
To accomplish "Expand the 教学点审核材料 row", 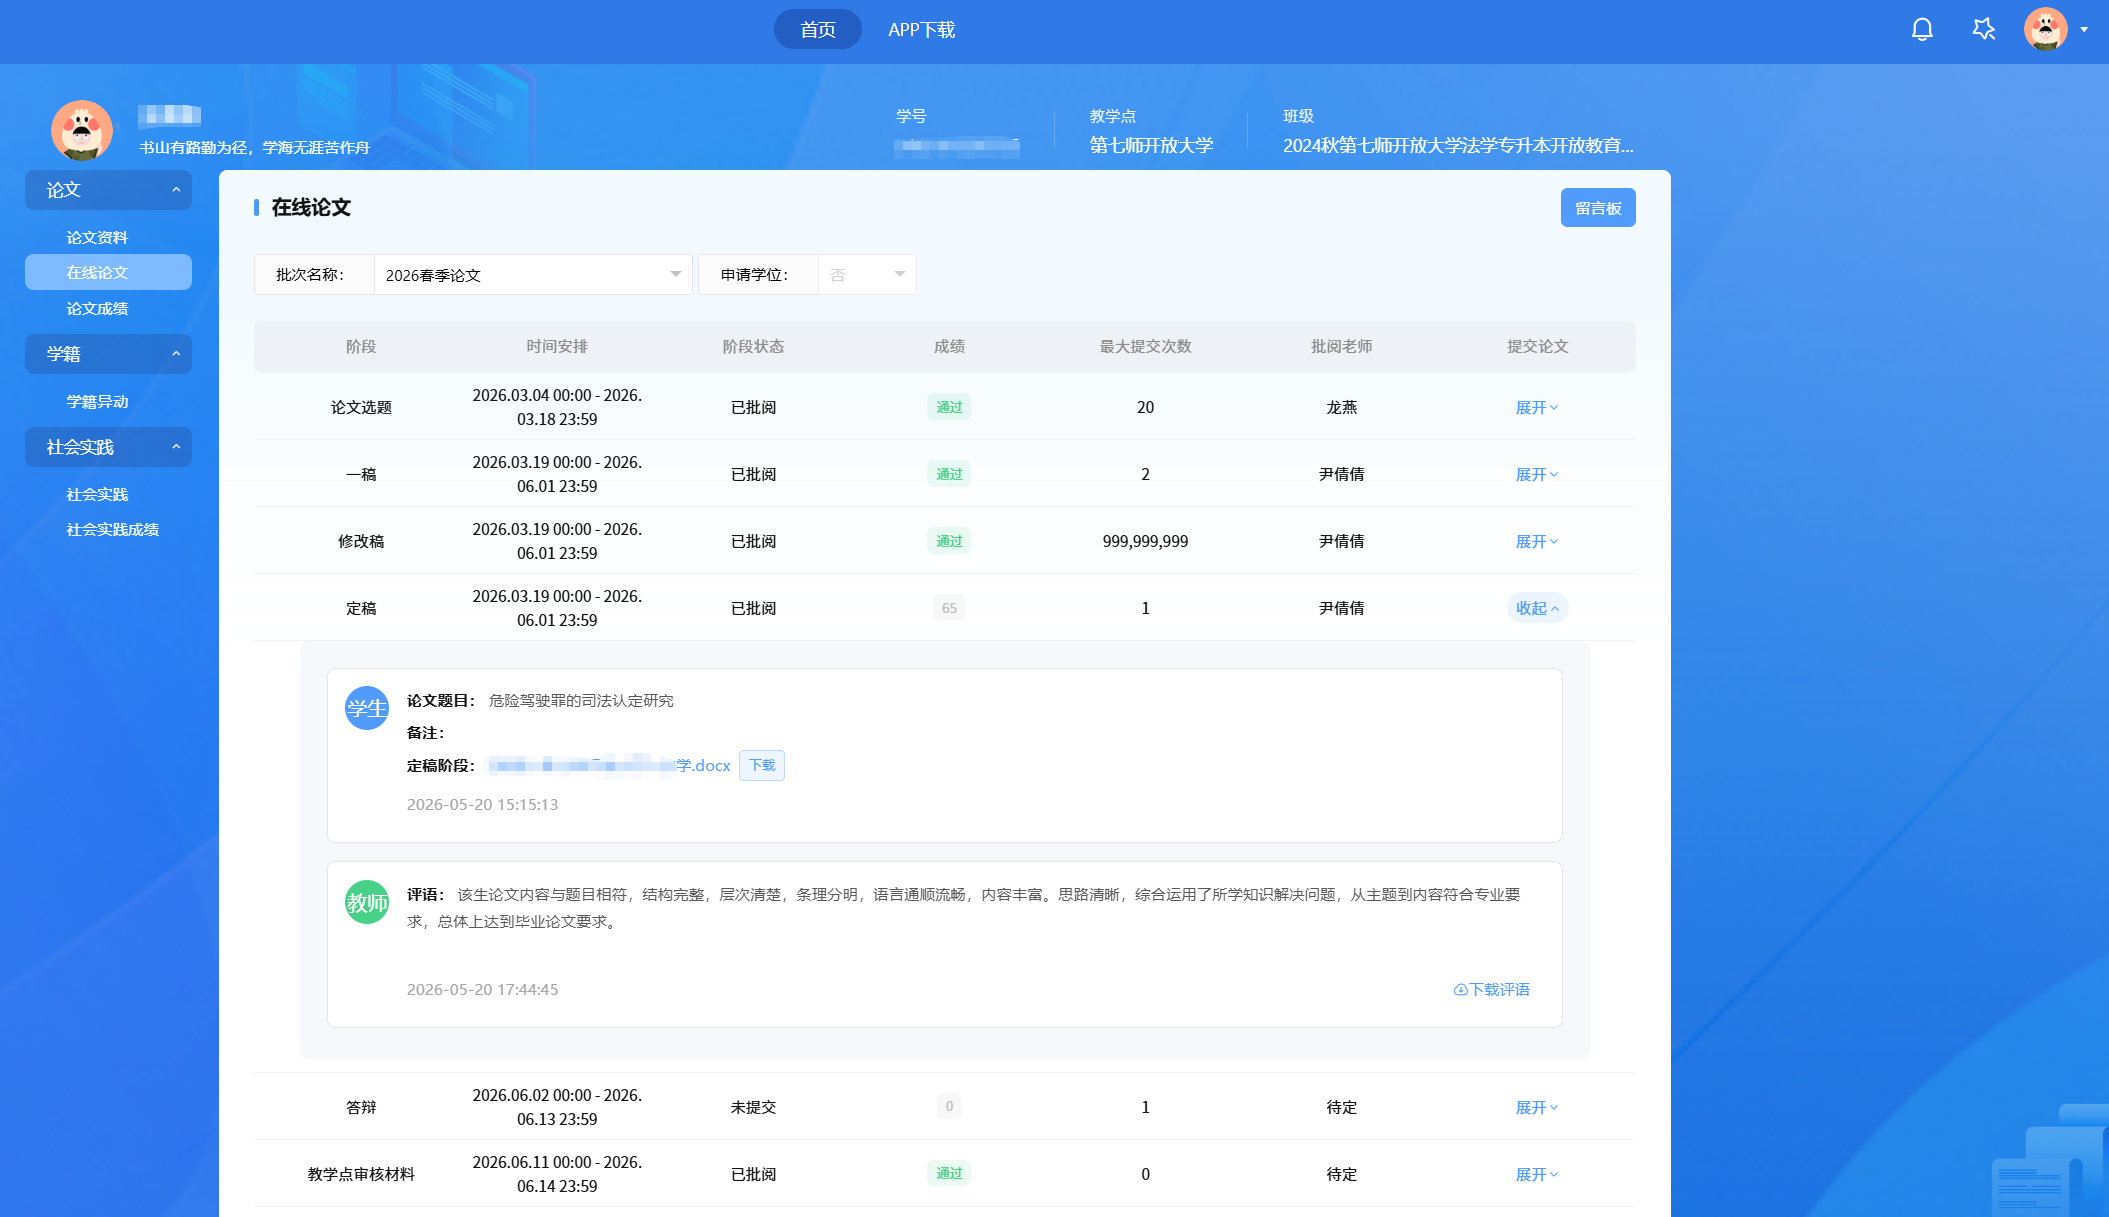I will pyautogui.click(x=1537, y=1174).
